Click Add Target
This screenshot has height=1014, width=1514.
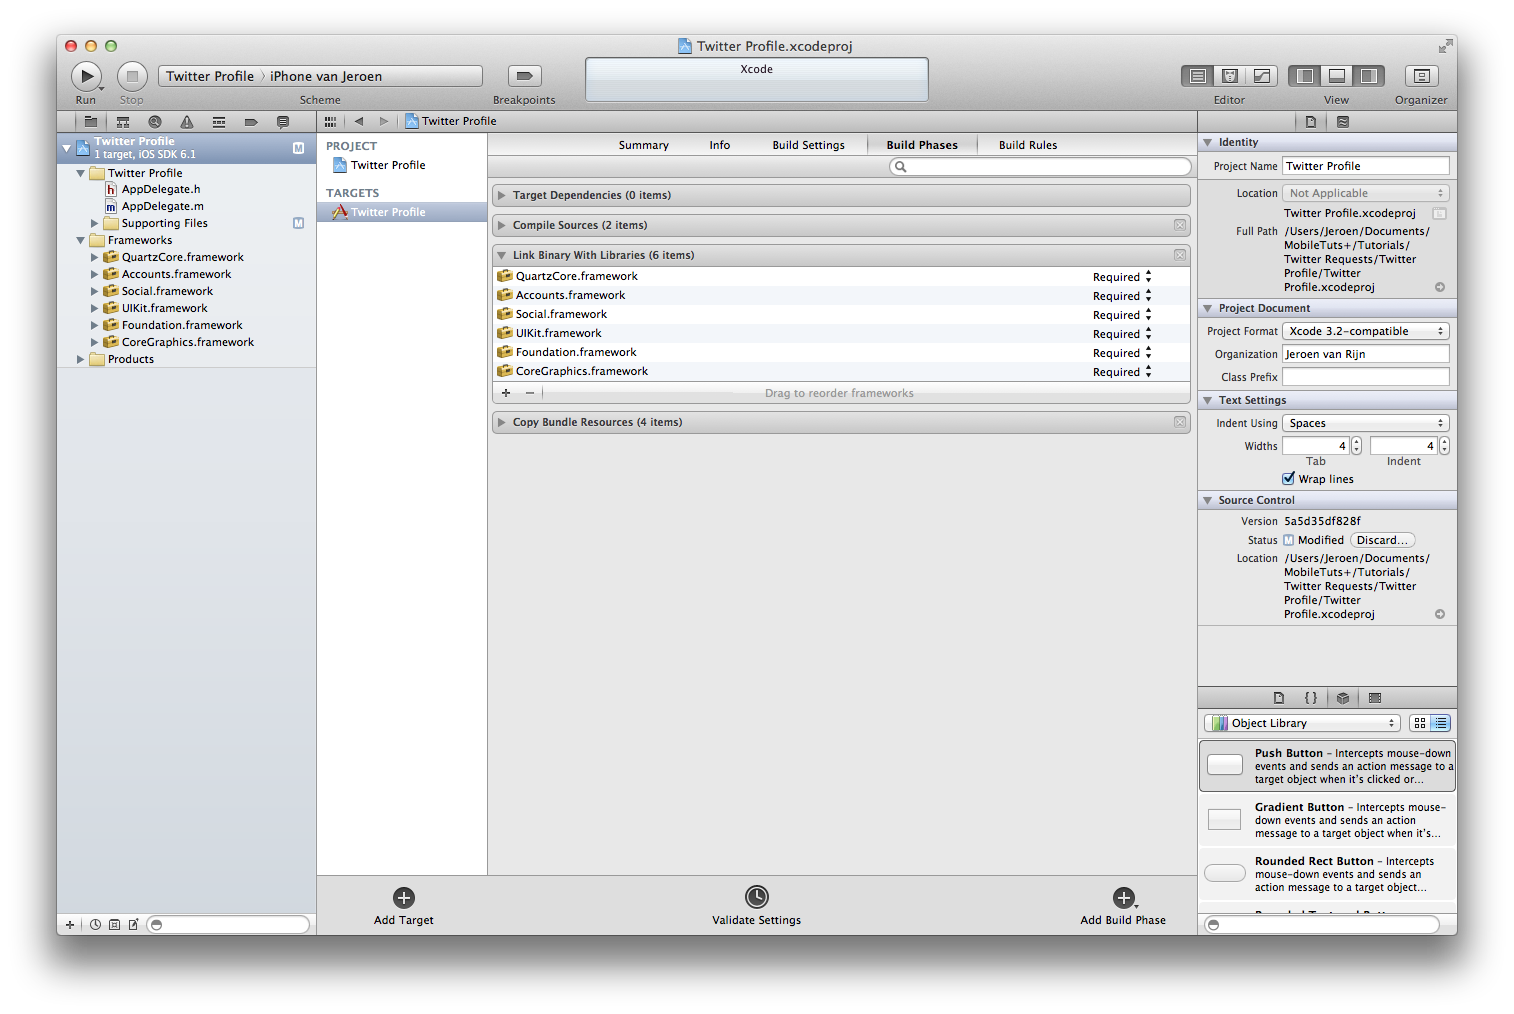[404, 906]
